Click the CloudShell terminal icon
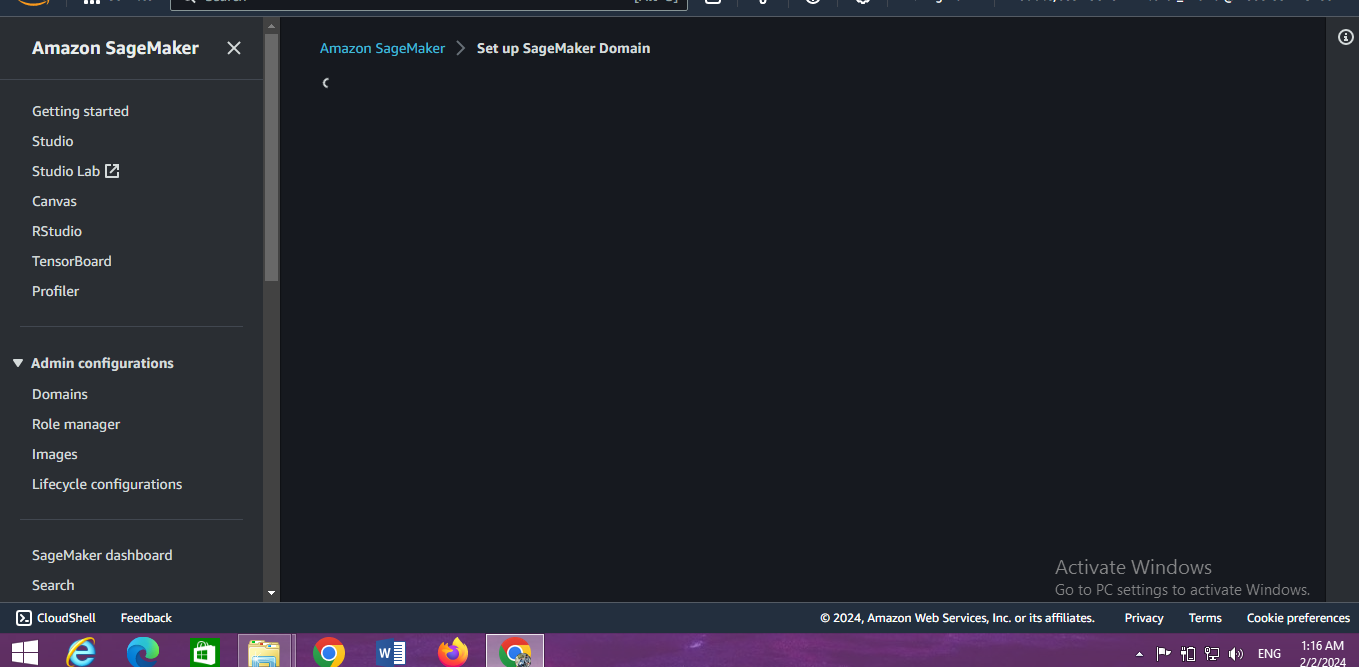 [24, 618]
